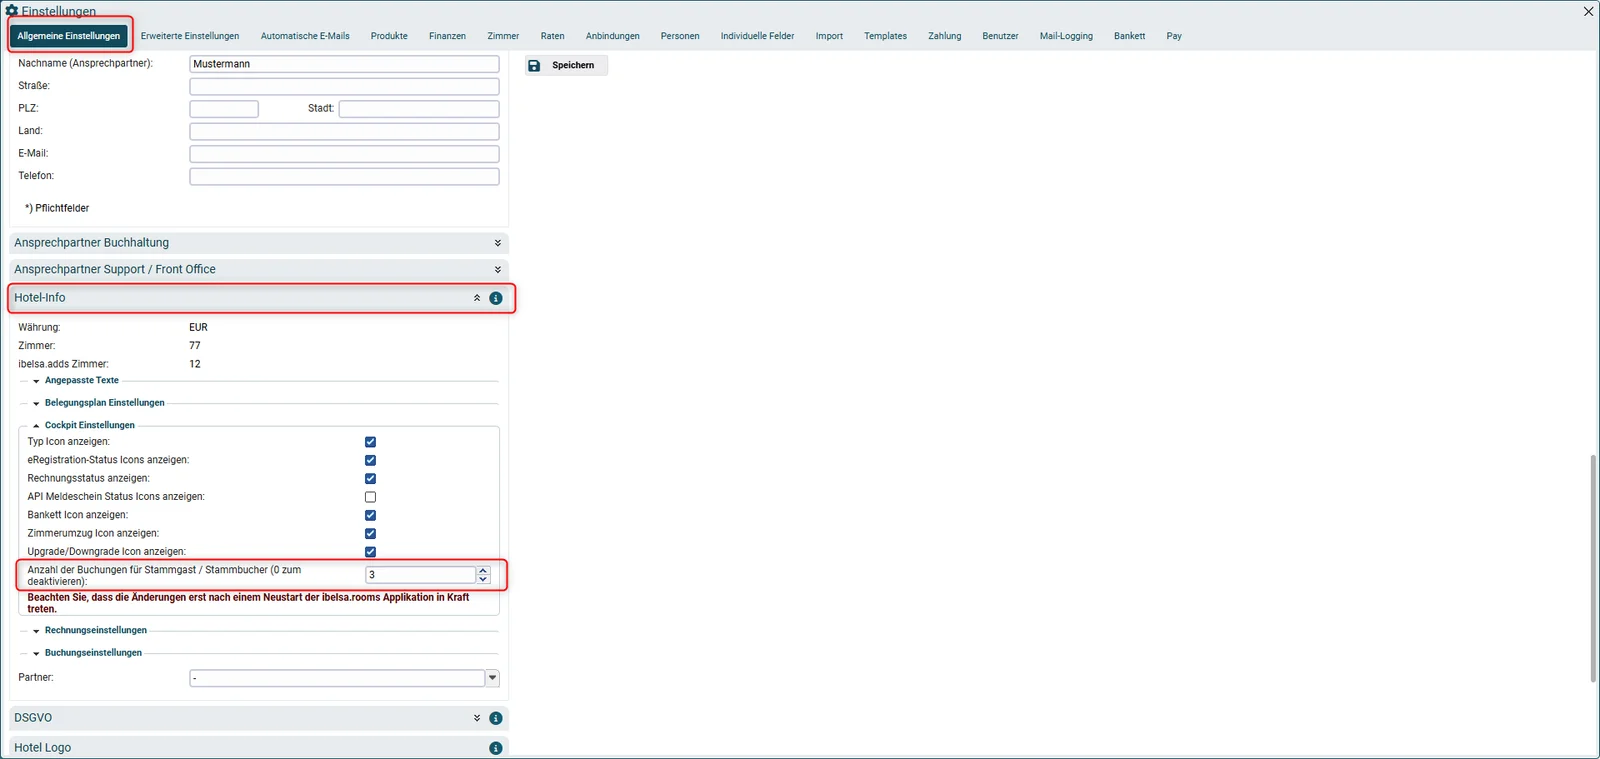The image size is (1600, 759).
Task: Open the Produkte tab
Action: (389, 36)
